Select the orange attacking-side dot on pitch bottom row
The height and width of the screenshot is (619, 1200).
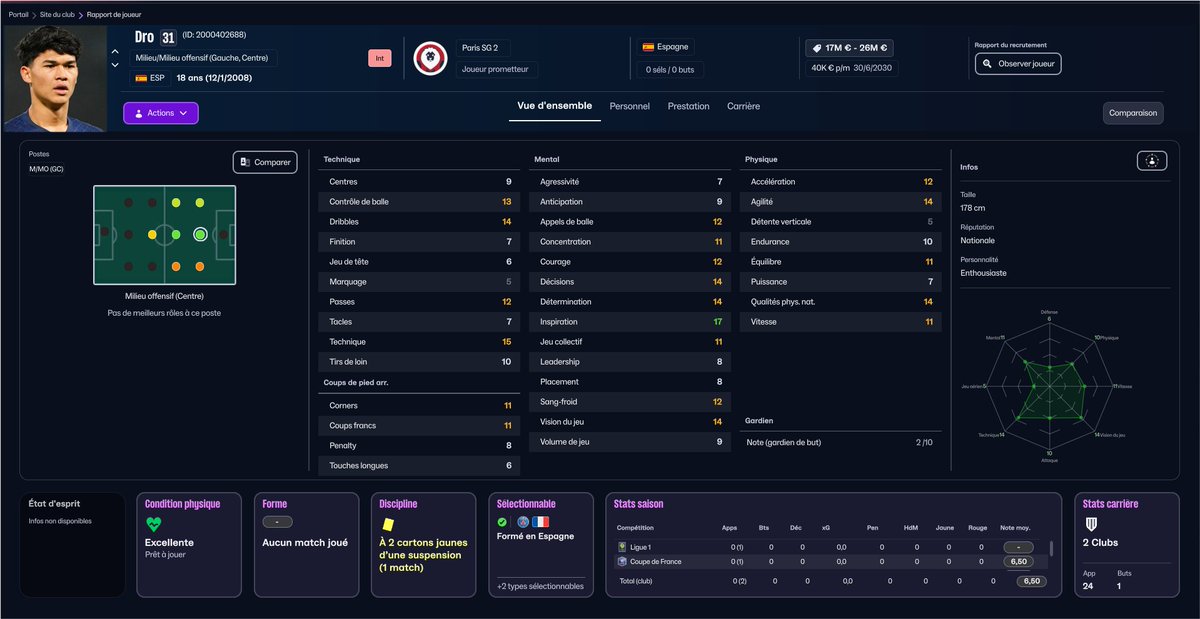(200, 266)
